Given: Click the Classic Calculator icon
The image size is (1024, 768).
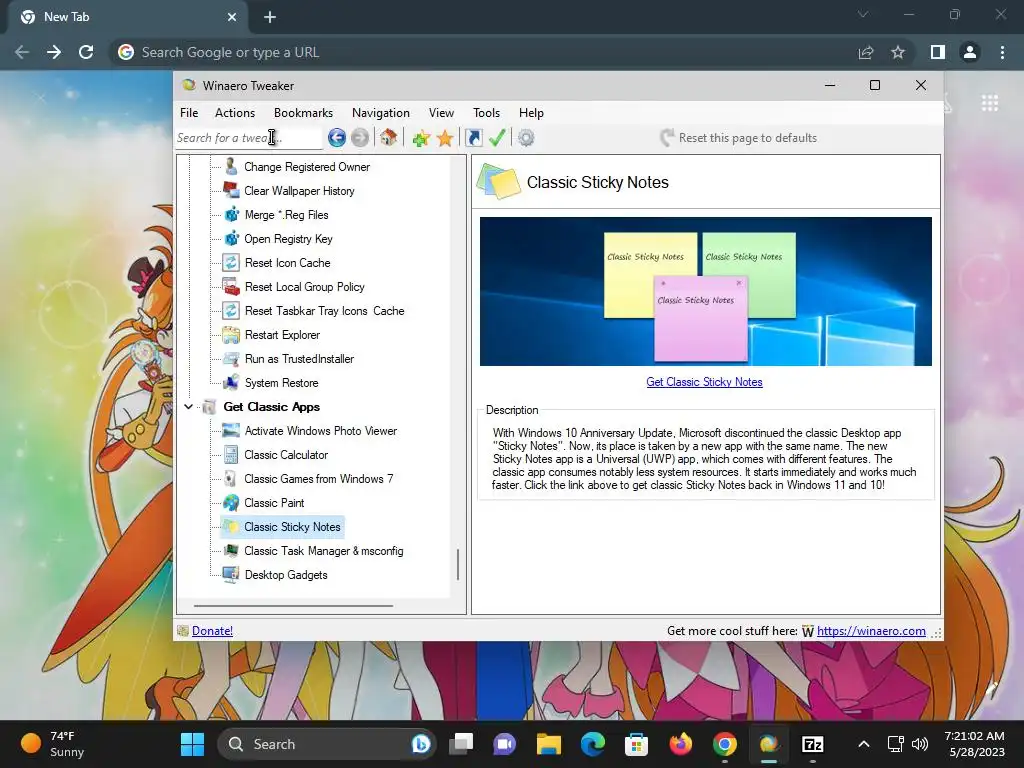Looking at the screenshot, I should (x=231, y=455).
